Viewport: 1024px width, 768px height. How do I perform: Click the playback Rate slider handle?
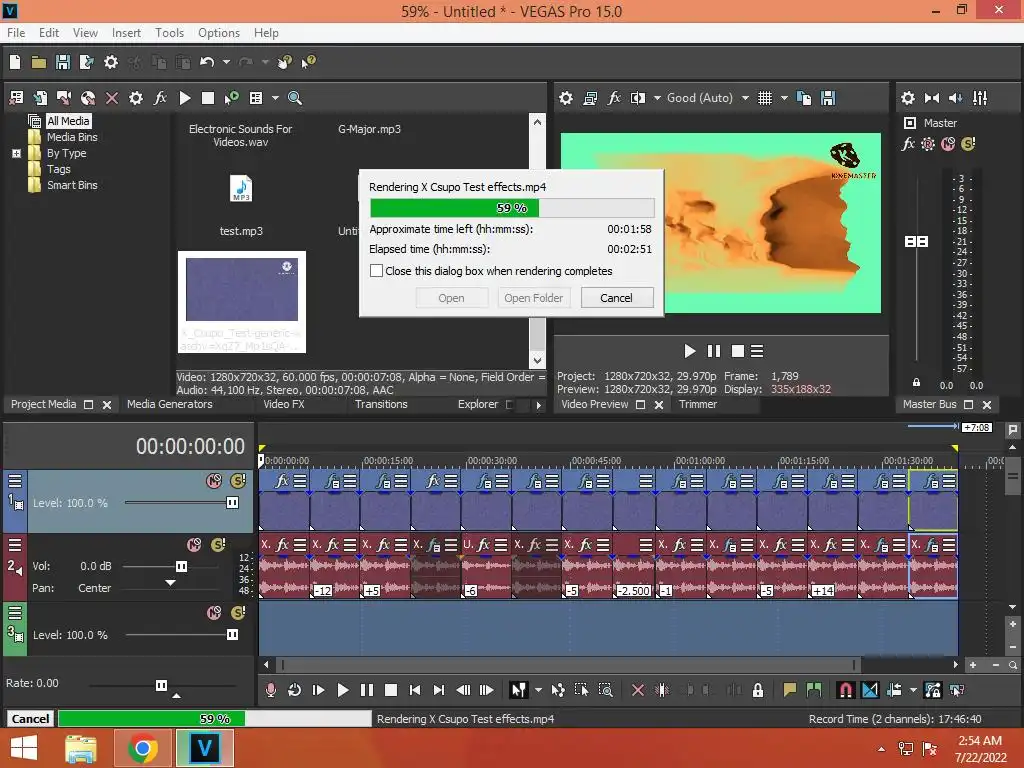(x=161, y=685)
